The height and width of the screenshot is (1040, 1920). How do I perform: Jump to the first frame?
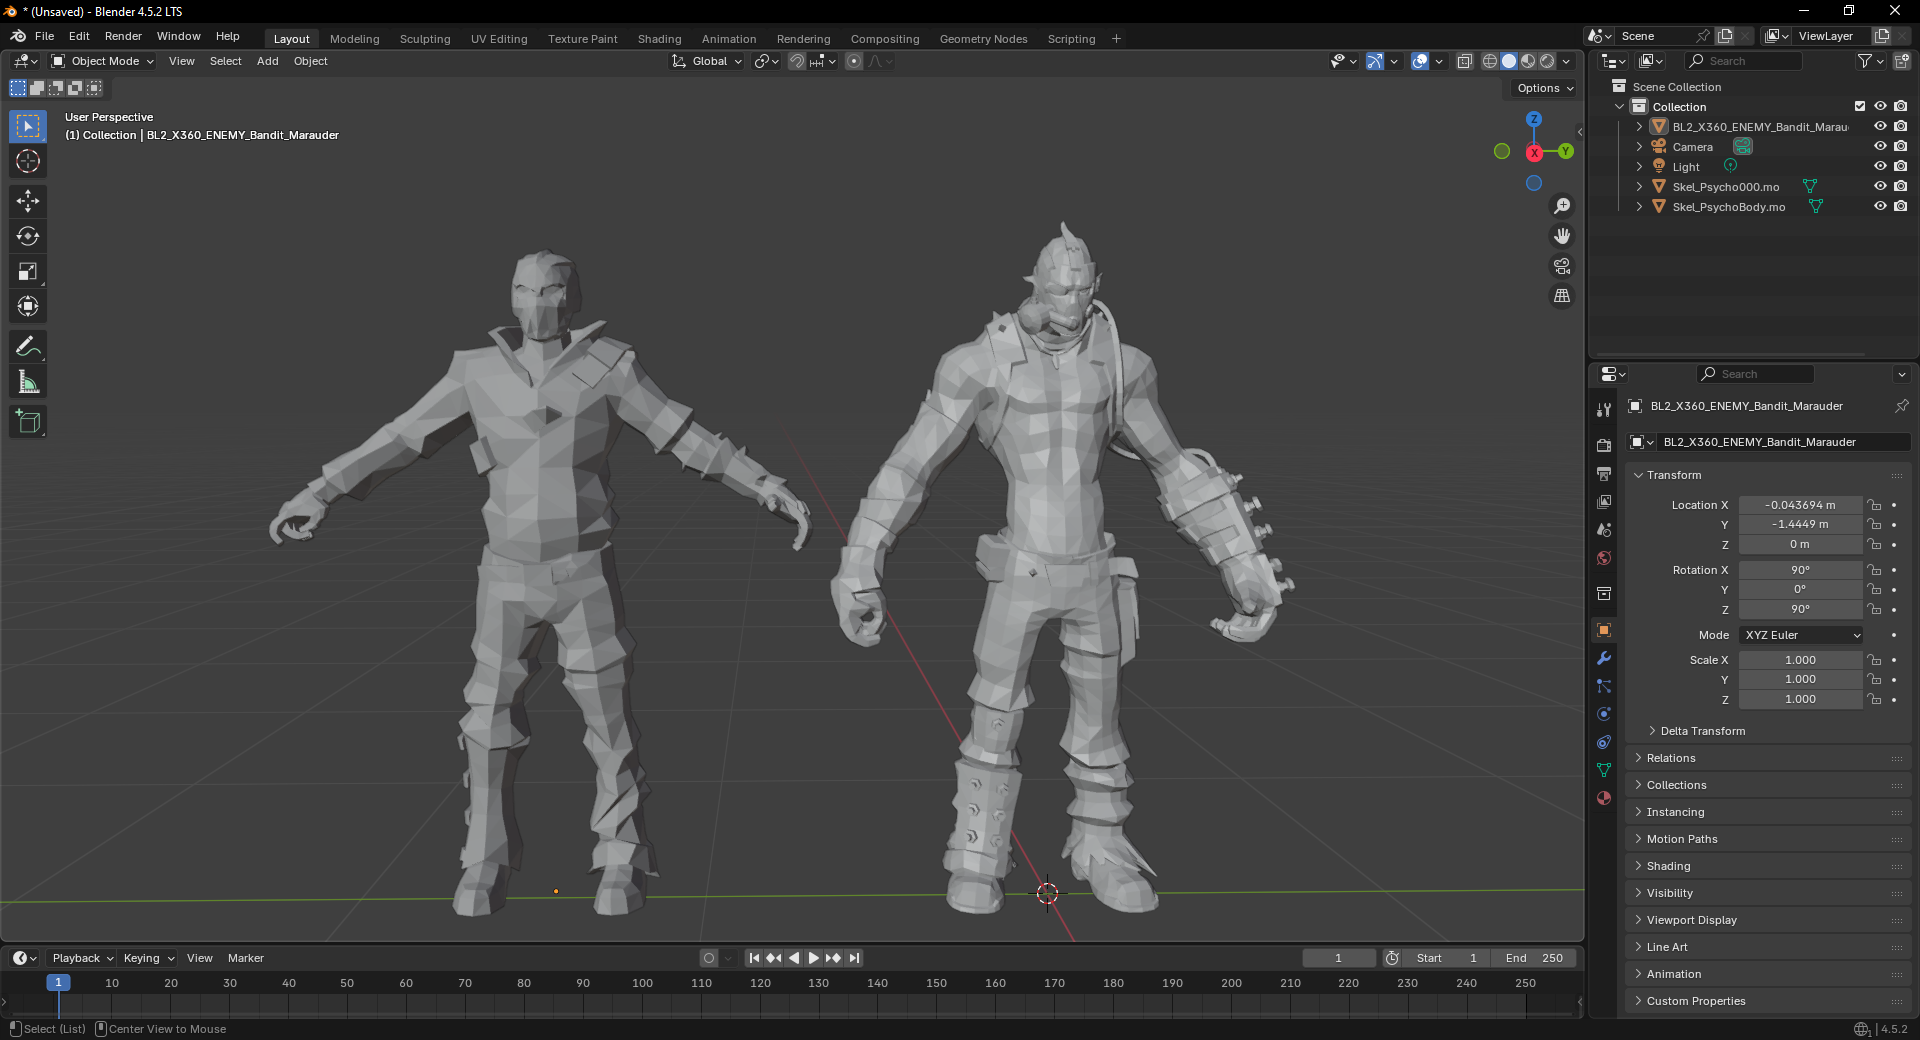click(x=754, y=958)
